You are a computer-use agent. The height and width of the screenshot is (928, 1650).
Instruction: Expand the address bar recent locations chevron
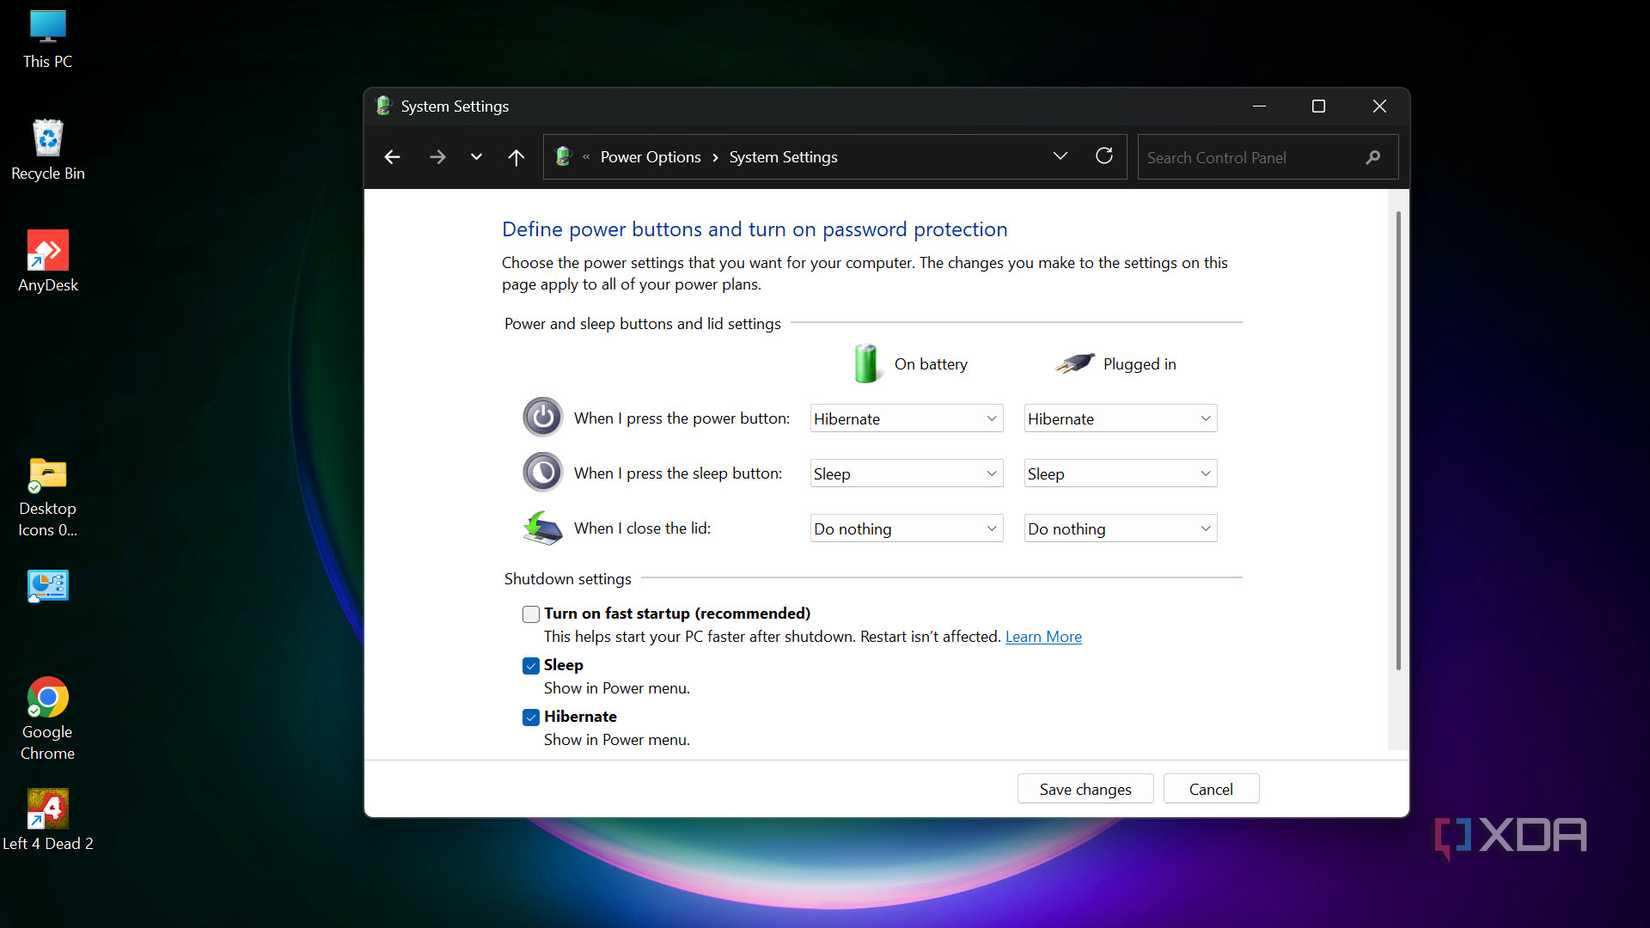click(x=1059, y=156)
